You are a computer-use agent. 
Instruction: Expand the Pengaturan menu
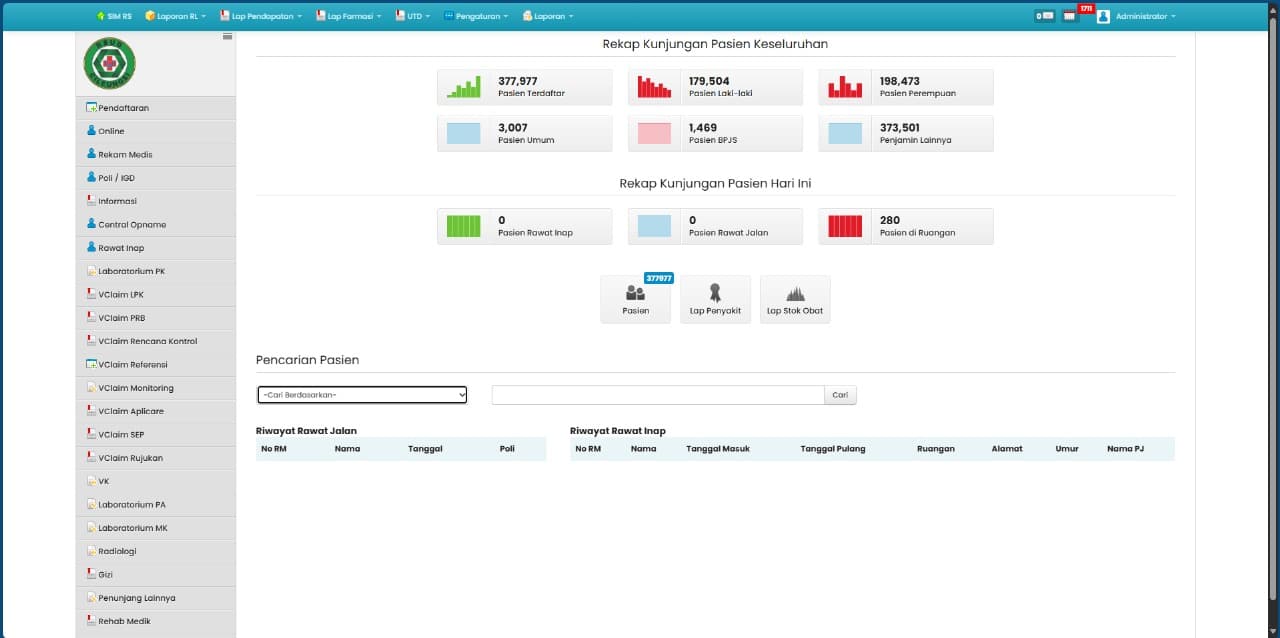tap(476, 16)
